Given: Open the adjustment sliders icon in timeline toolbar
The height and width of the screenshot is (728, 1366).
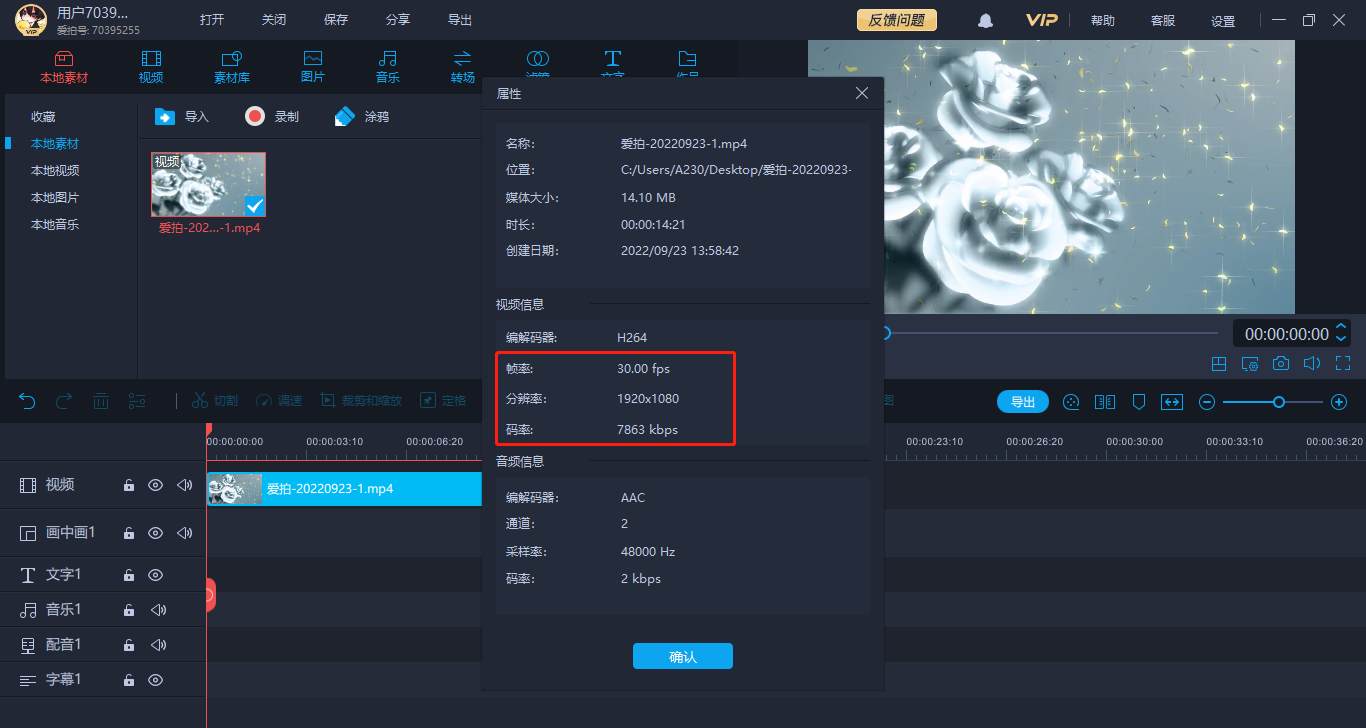Looking at the screenshot, I should (x=137, y=401).
